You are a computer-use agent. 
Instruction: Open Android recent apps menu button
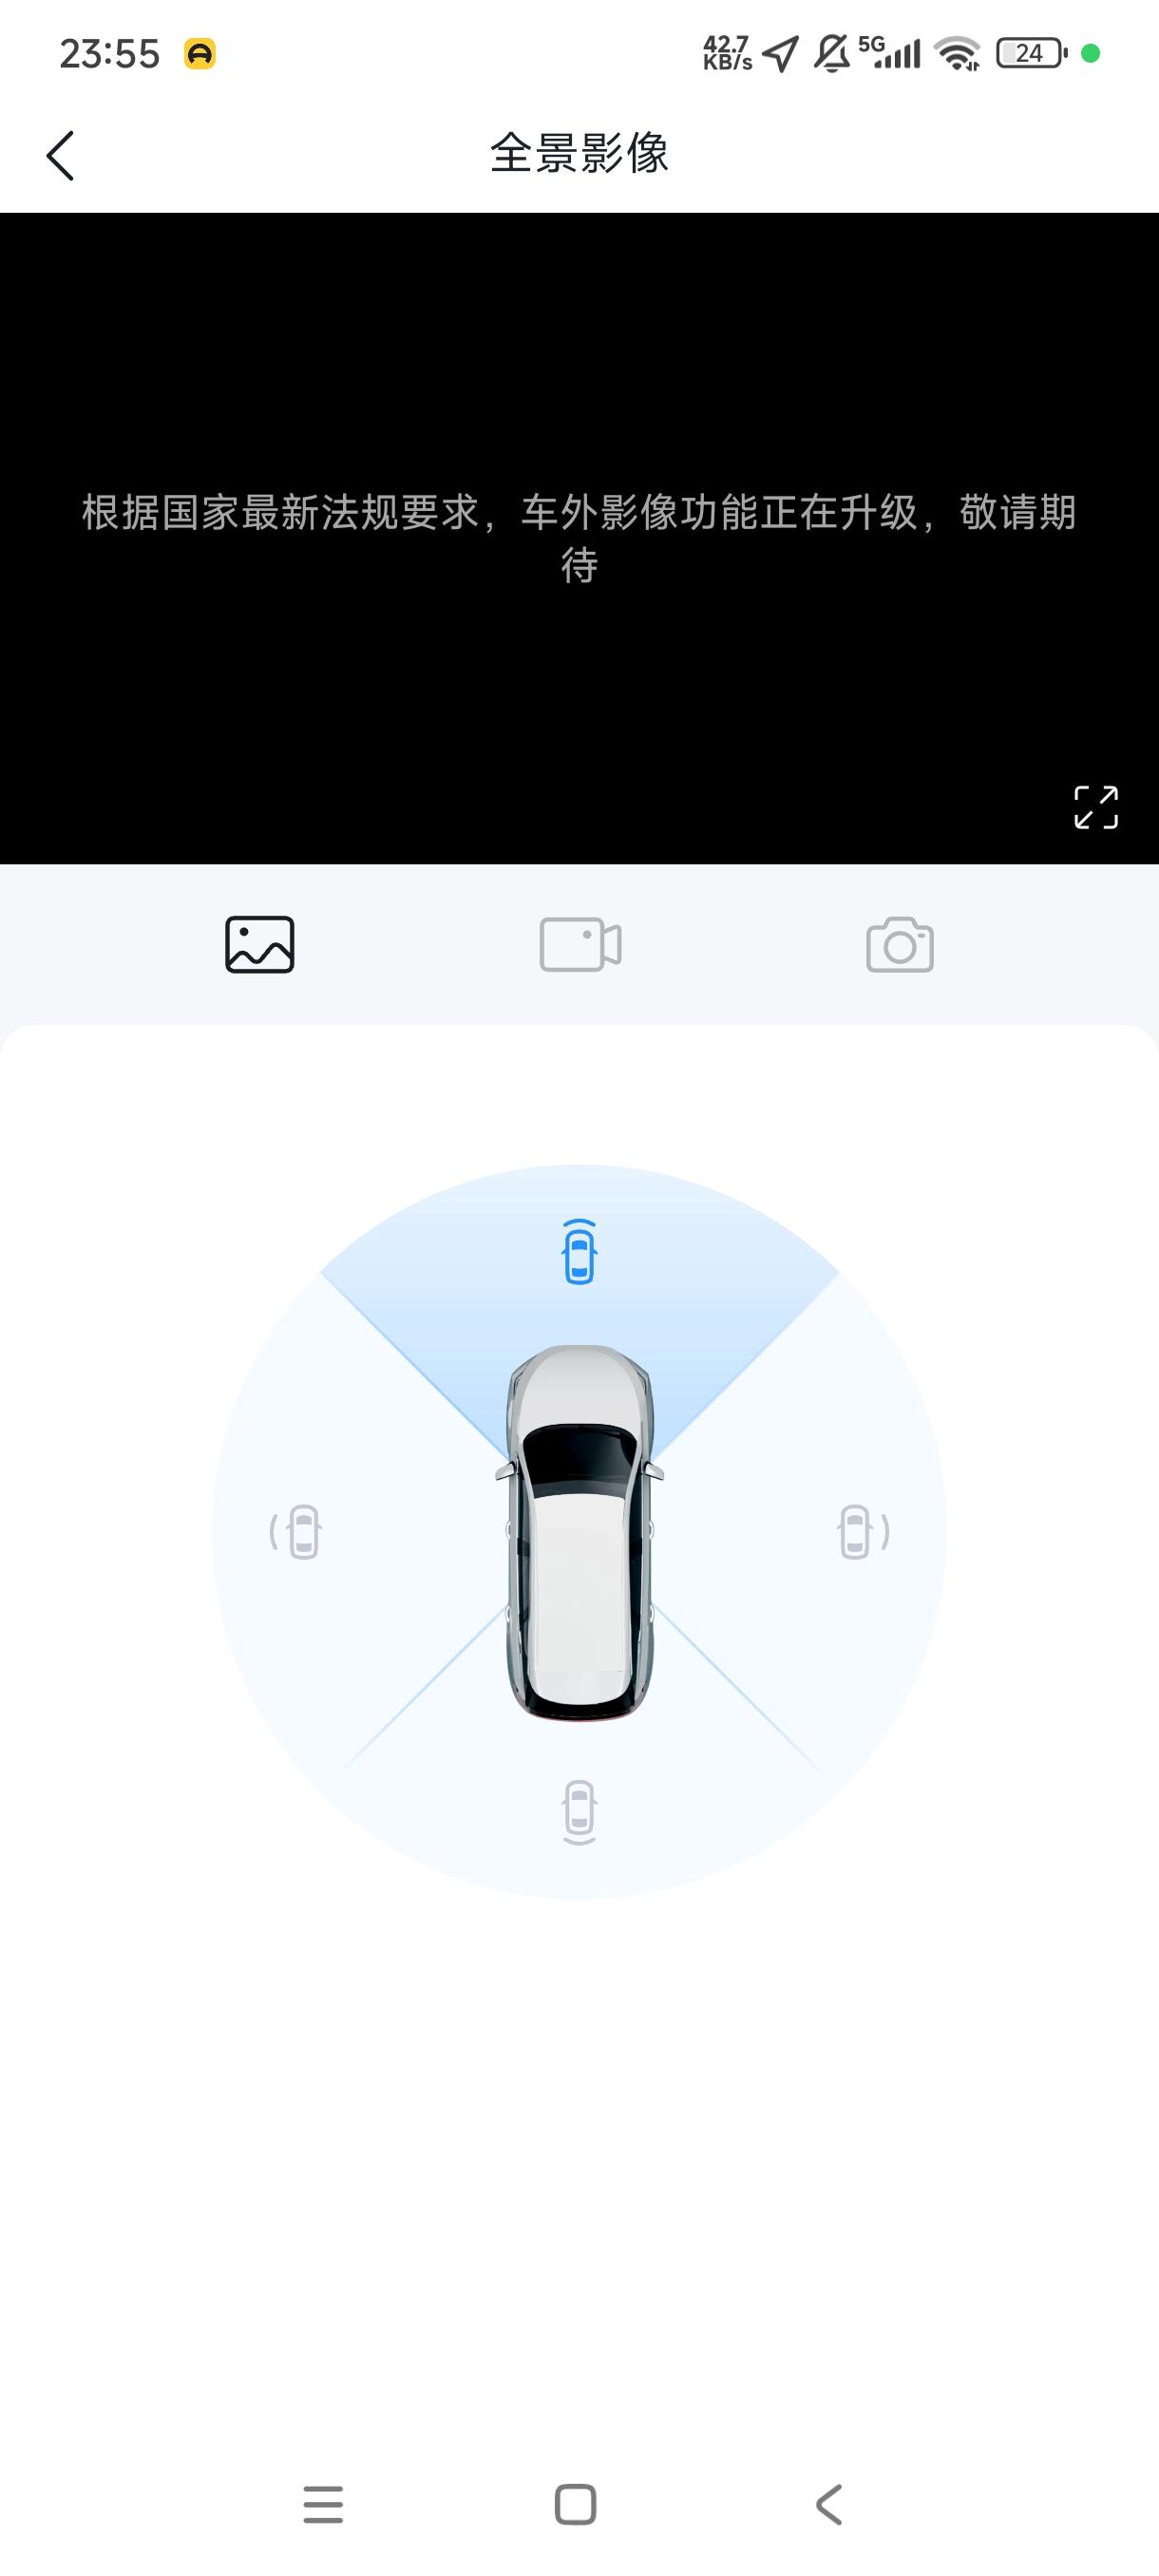tap(323, 2504)
